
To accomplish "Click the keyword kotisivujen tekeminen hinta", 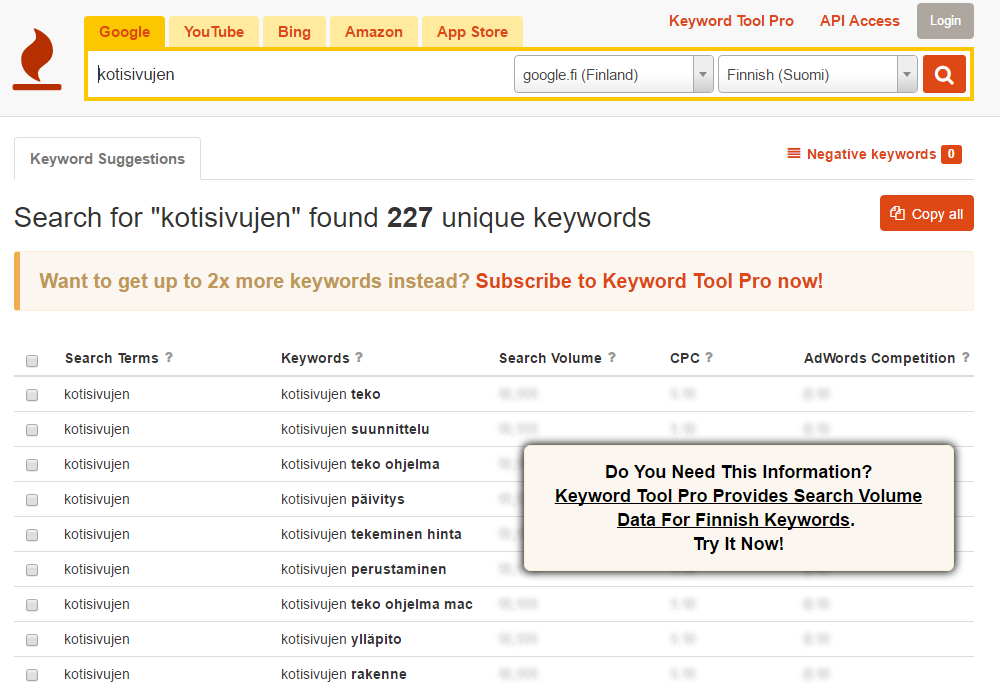I will (x=371, y=534).
